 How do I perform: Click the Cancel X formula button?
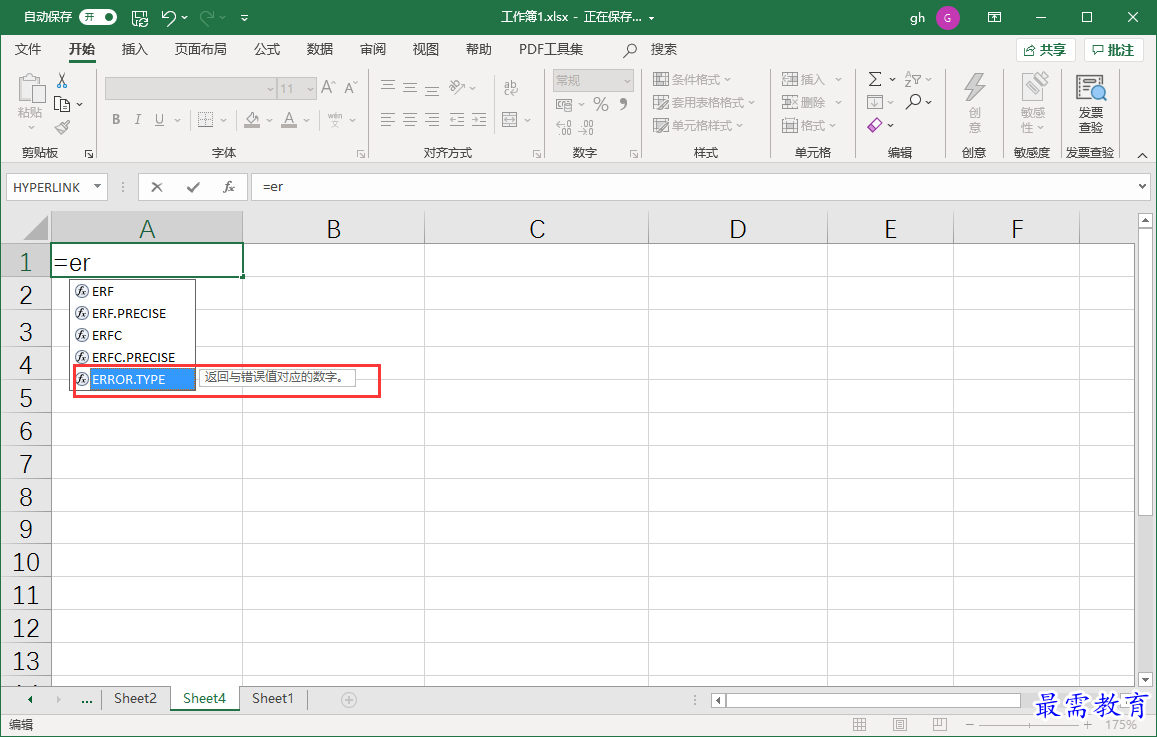(x=156, y=187)
